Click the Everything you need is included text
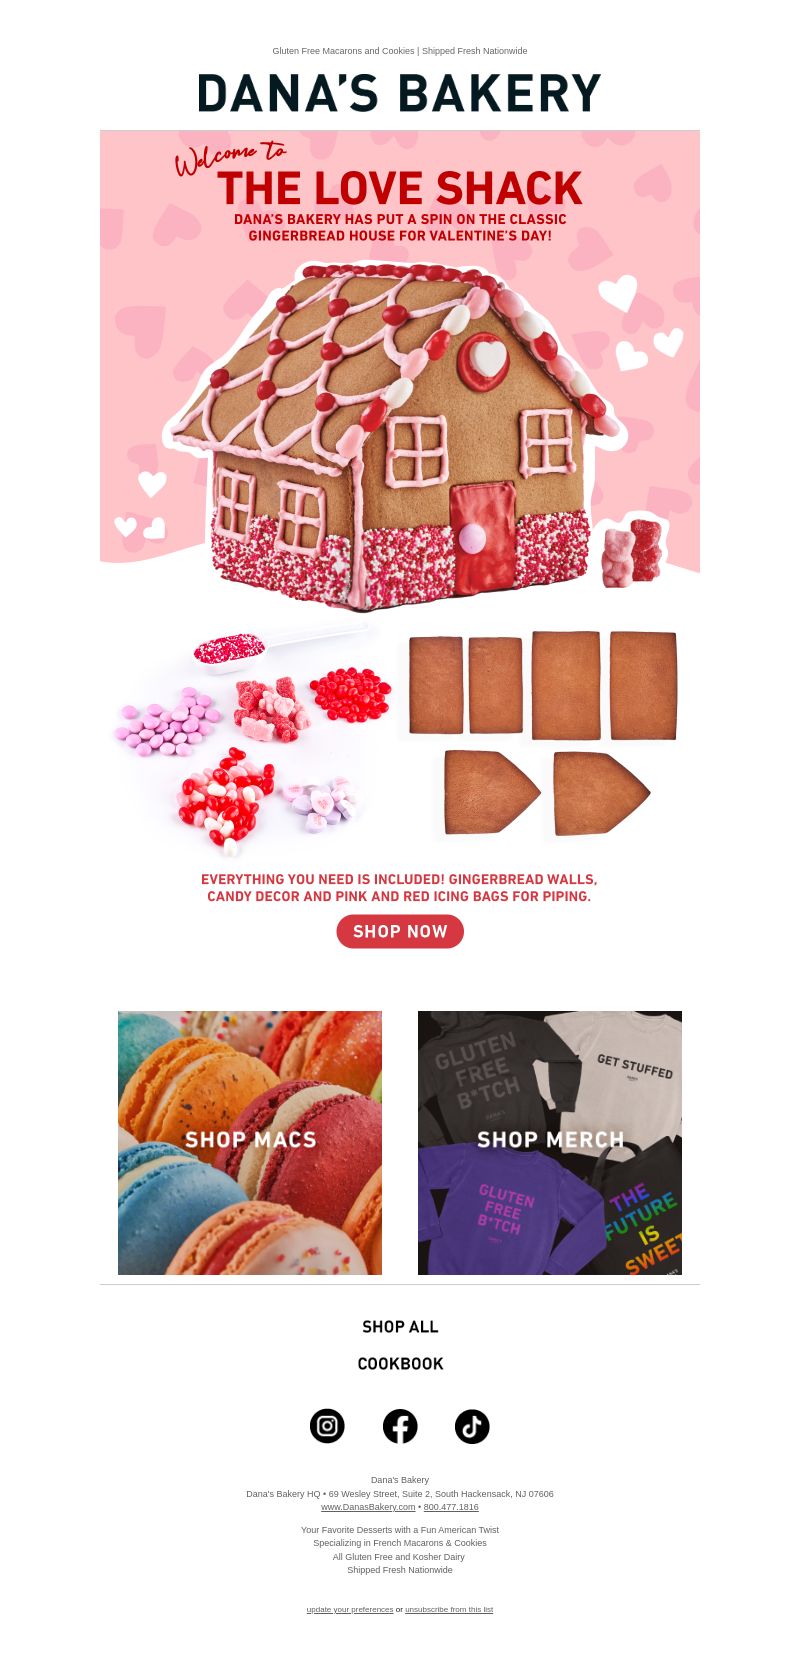The image size is (800, 1671). click(x=399, y=888)
